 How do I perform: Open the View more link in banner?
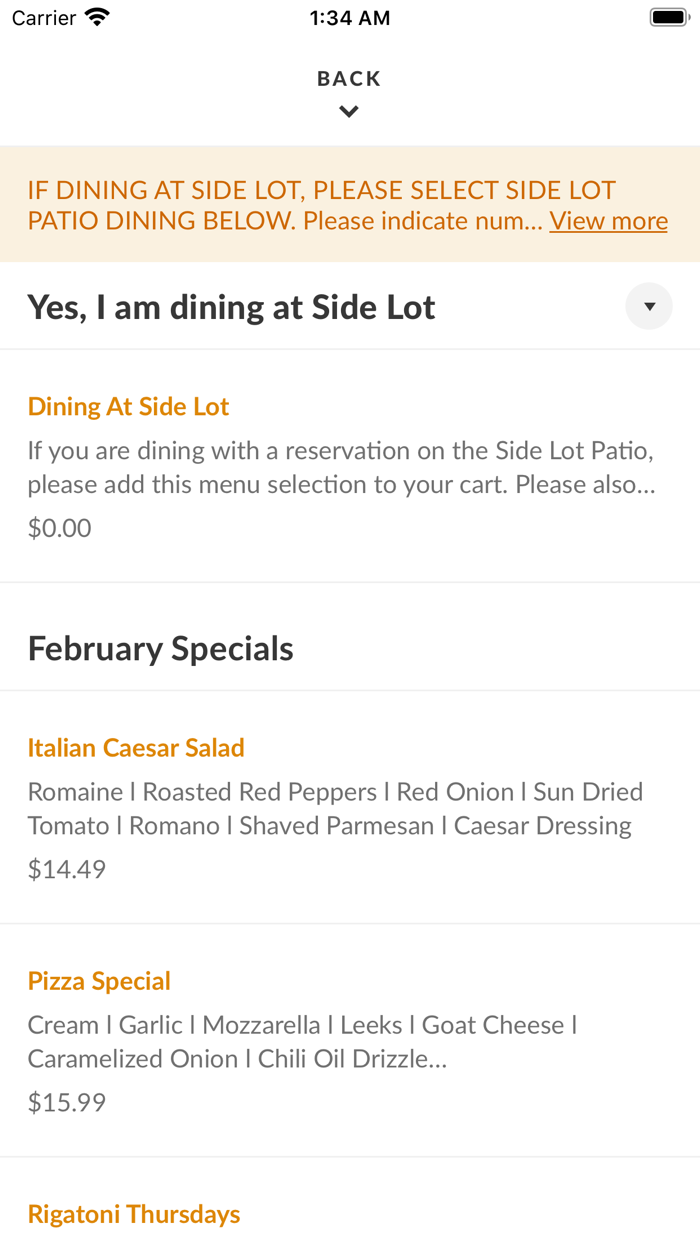(x=608, y=221)
